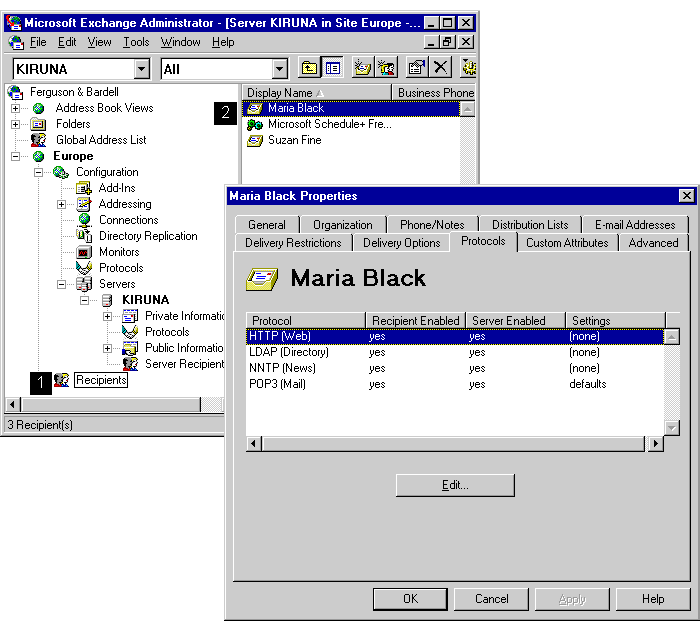Click the Public Information Store icon
Viewport: 700px width, 628px height.
pyautogui.click(x=130, y=348)
